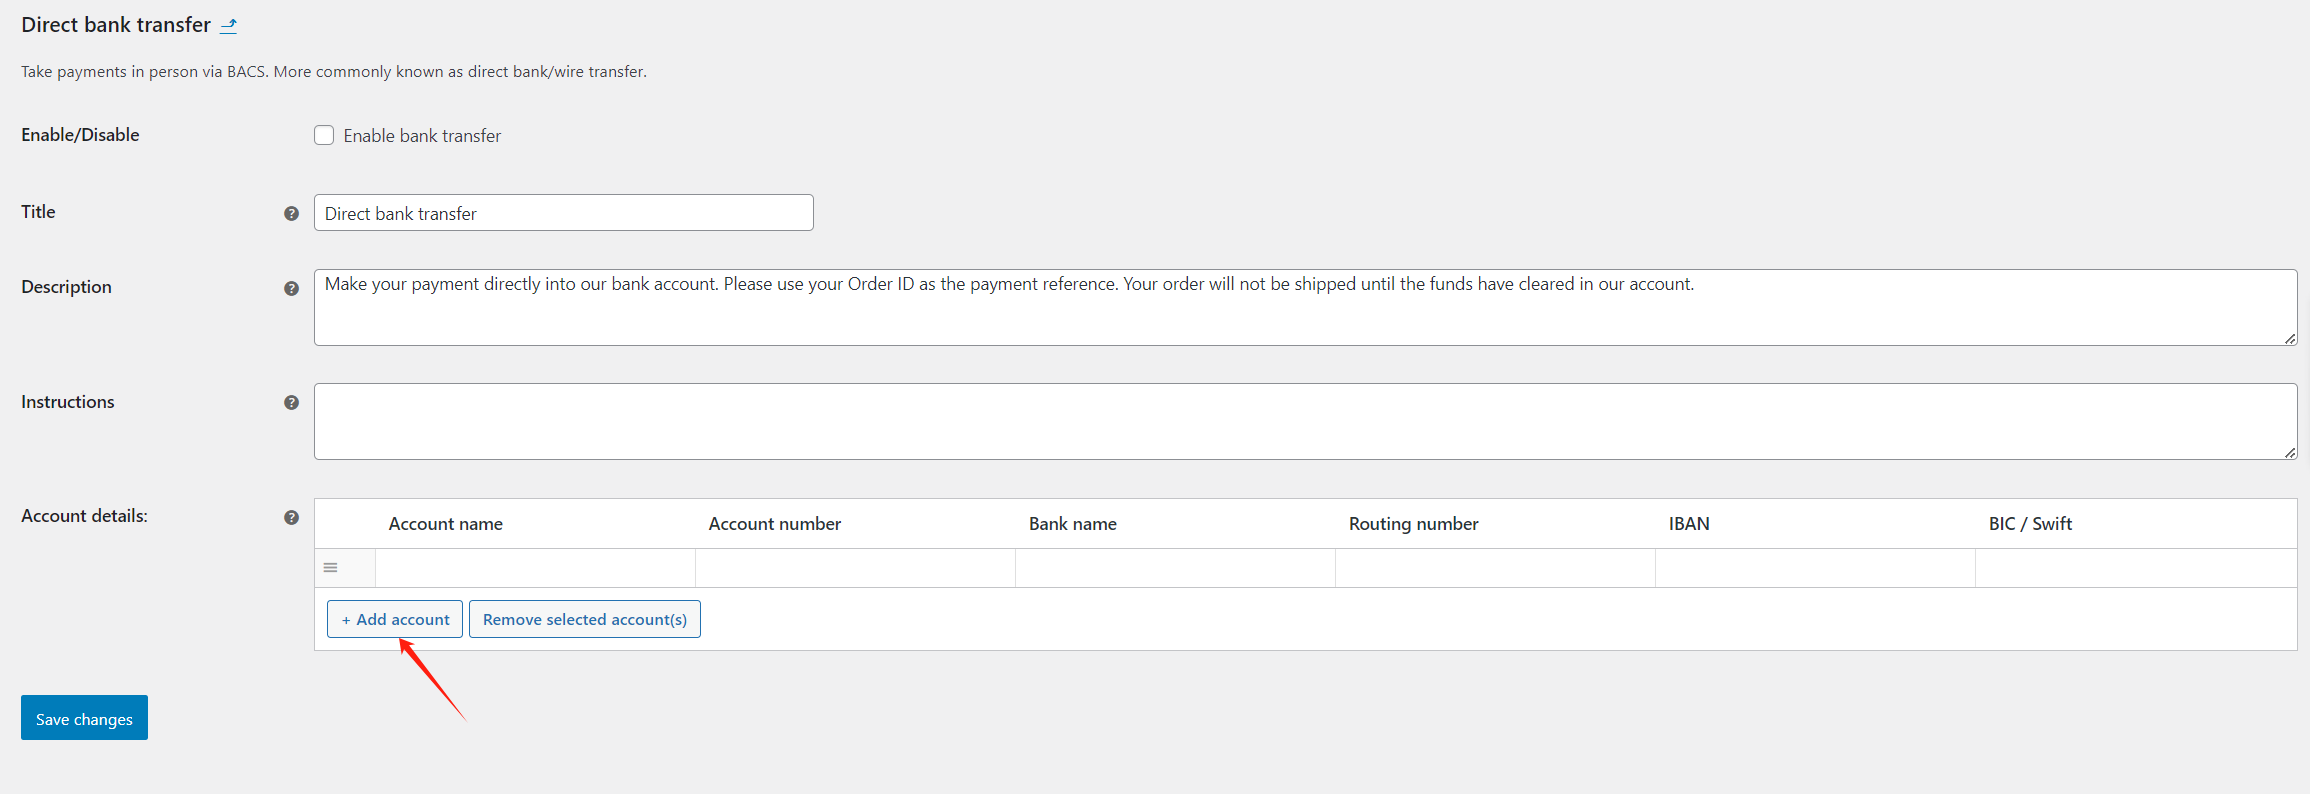
Task: Enable the bank transfer checkbox
Action: pos(324,135)
